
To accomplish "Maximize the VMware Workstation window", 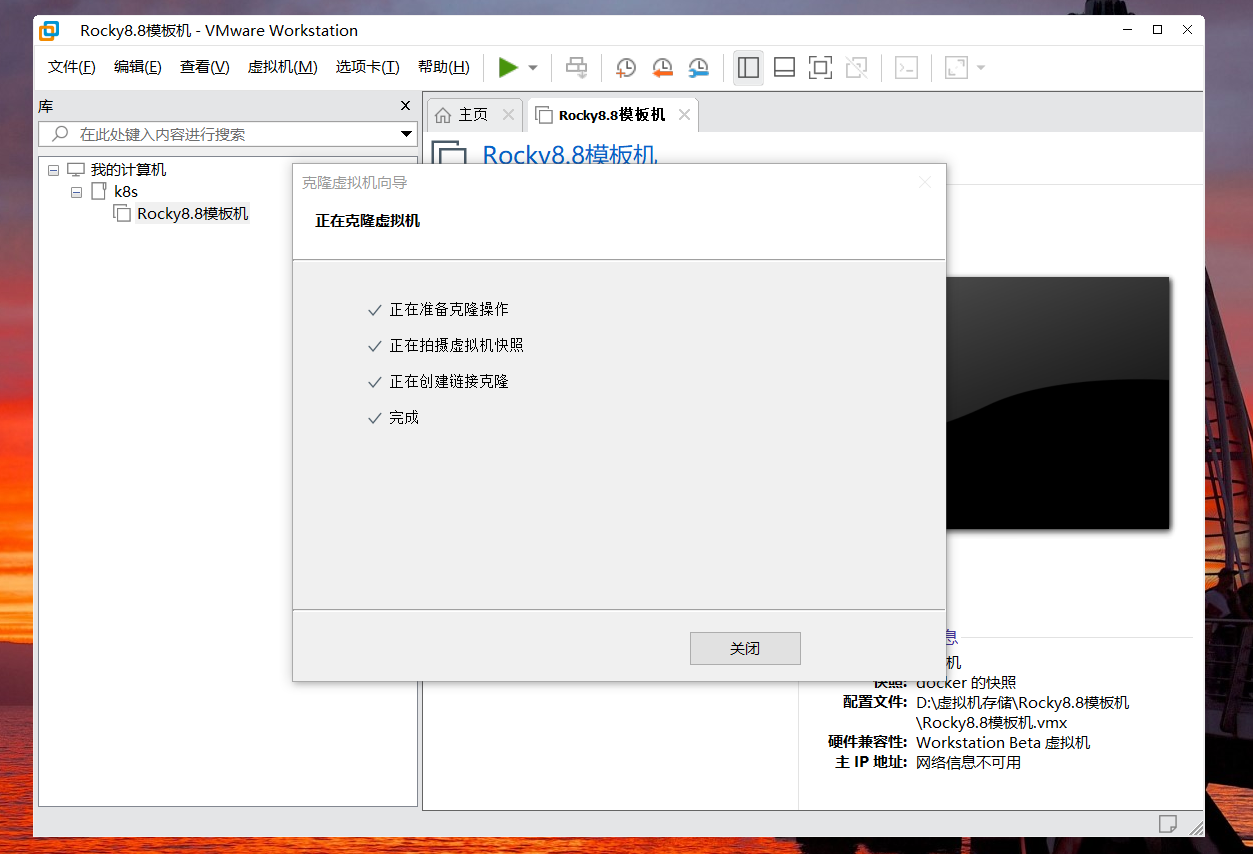I will (1157, 30).
